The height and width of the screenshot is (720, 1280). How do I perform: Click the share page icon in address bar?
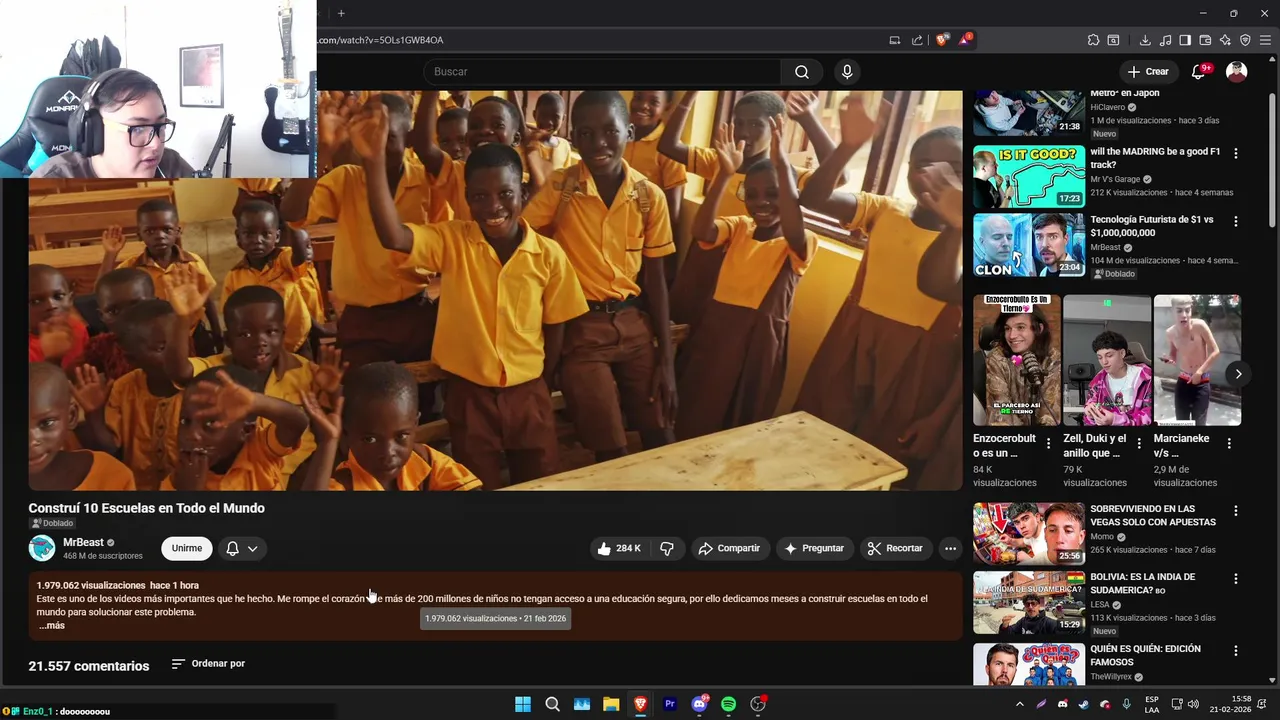tap(917, 40)
